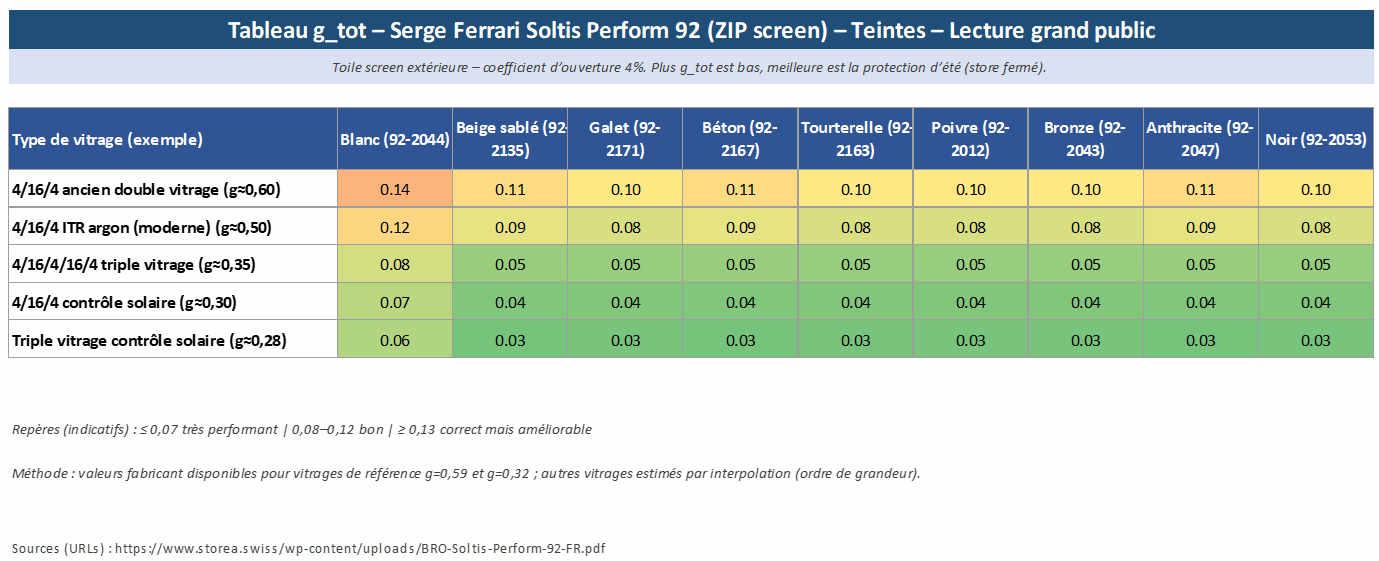Click the Poivre (92-2012) header cell
The height and width of the screenshot is (561, 1379).
click(970, 139)
